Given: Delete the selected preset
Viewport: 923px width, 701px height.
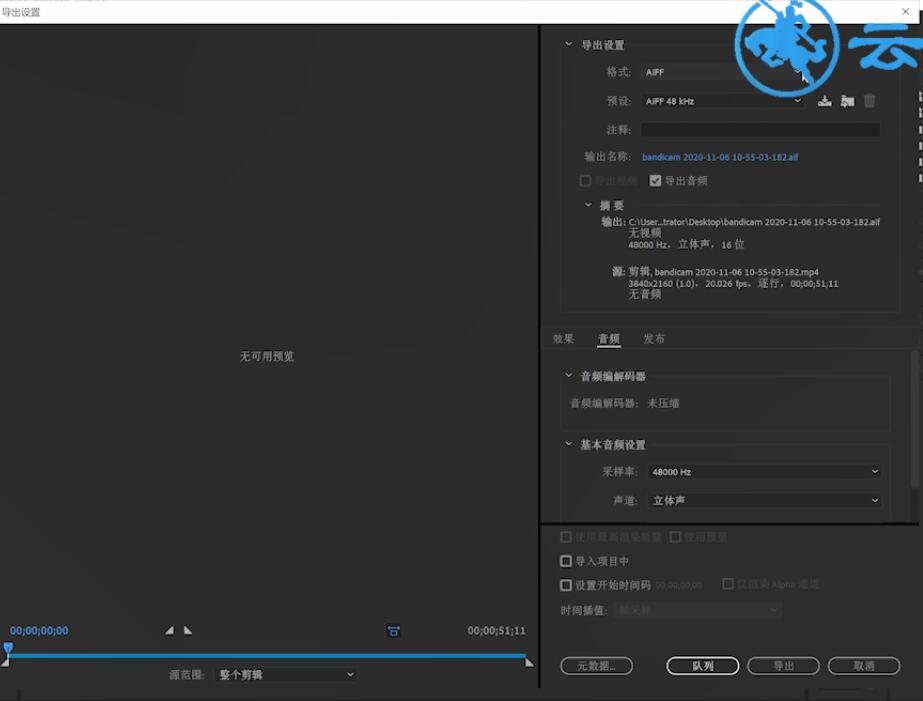Looking at the screenshot, I should pyautogui.click(x=869, y=101).
